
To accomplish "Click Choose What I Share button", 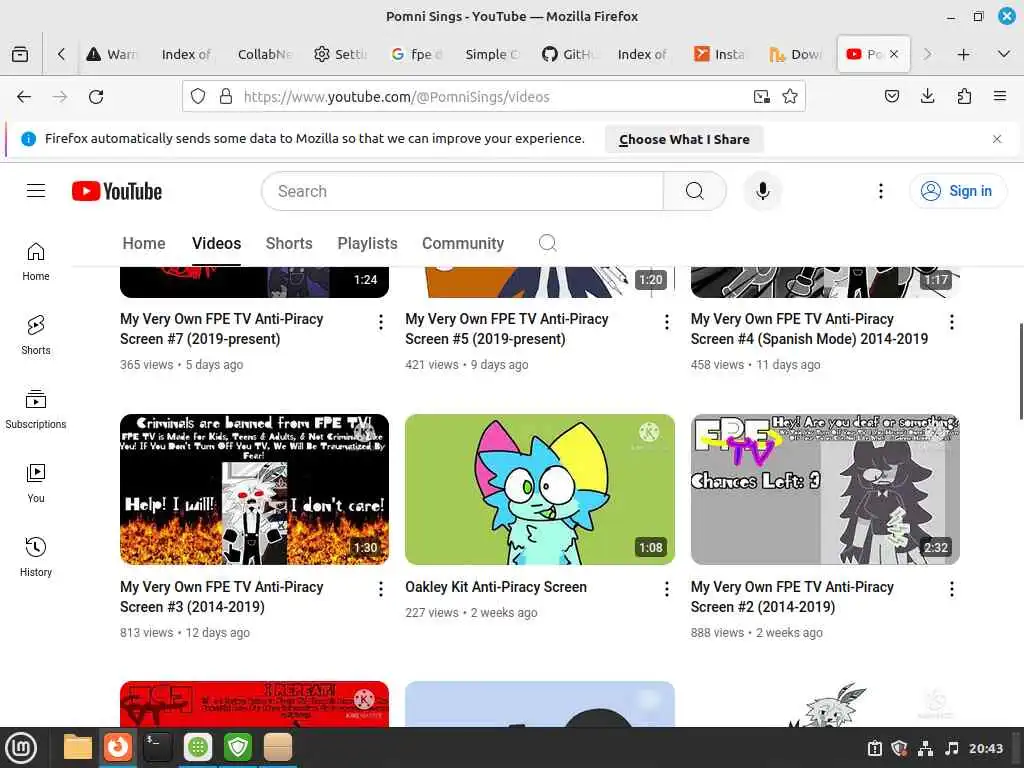I will [x=684, y=139].
